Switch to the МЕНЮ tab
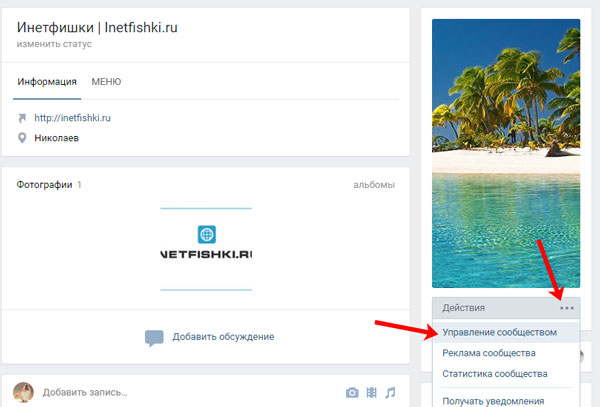Viewport: 600px width, 407px height. click(x=106, y=82)
